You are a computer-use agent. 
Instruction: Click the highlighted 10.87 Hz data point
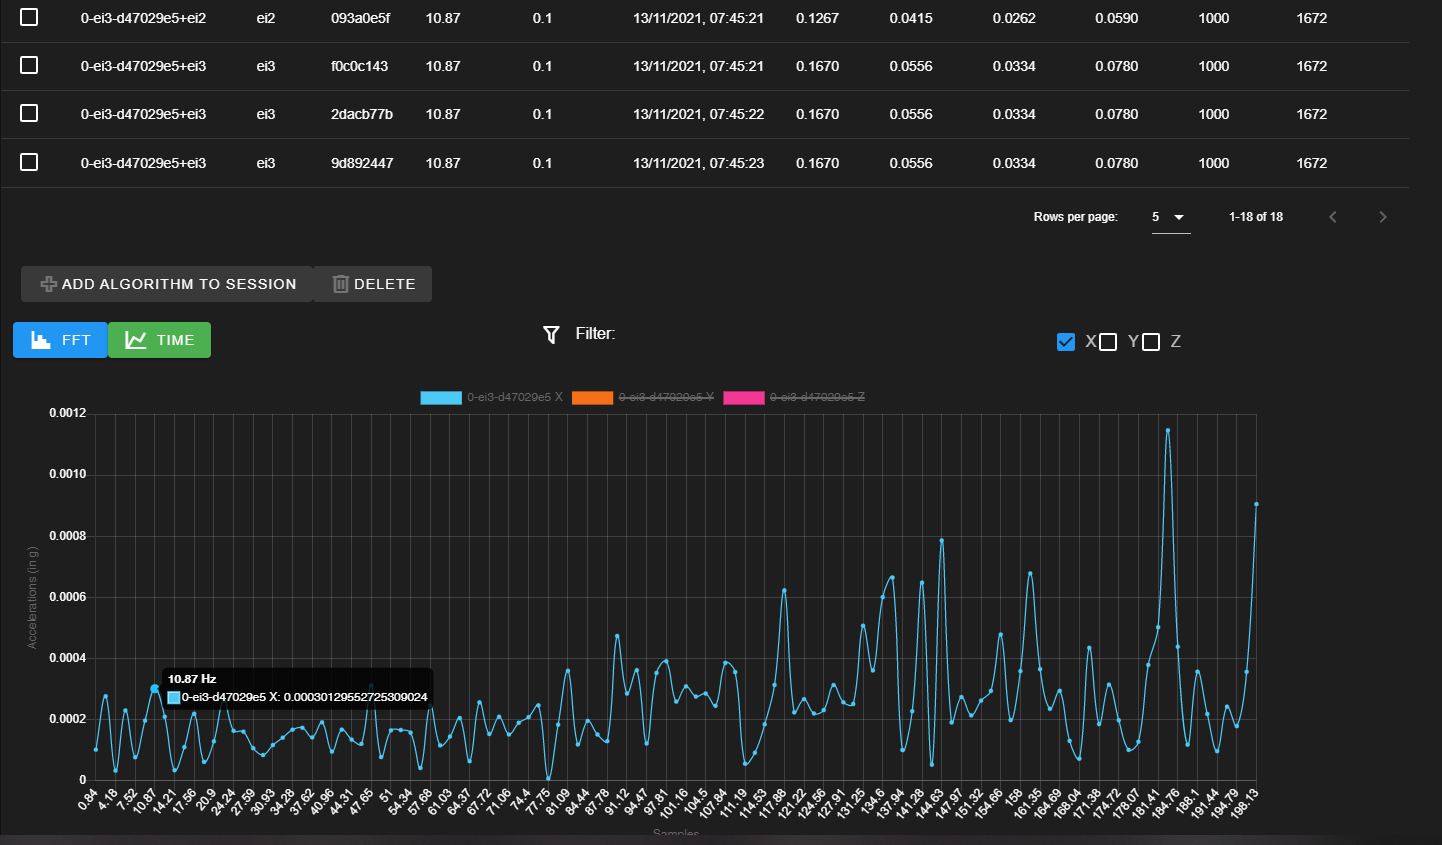[x=154, y=689]
